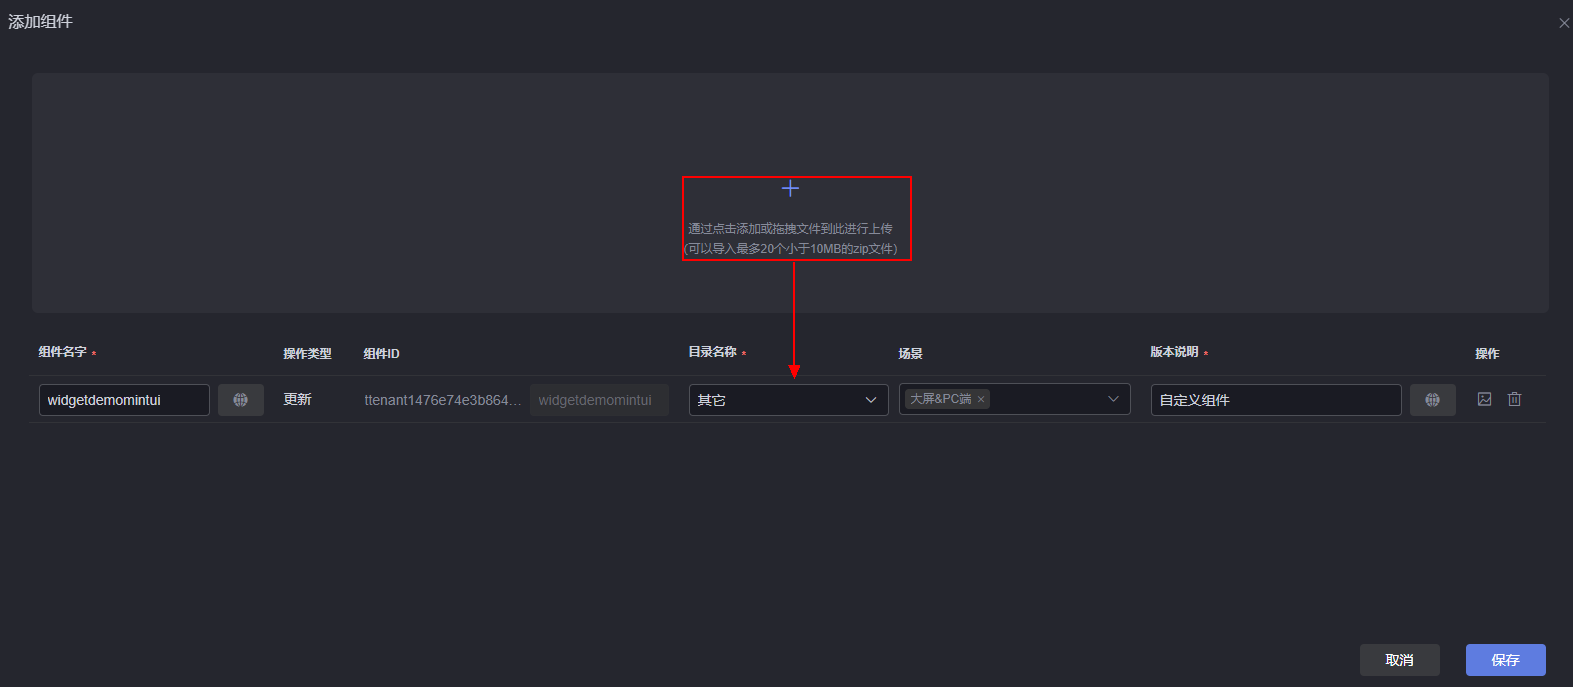1573x687 pixels.
Task: Edit the 版本说明 field 自定义组件
Action: [x=1276, y=400]
